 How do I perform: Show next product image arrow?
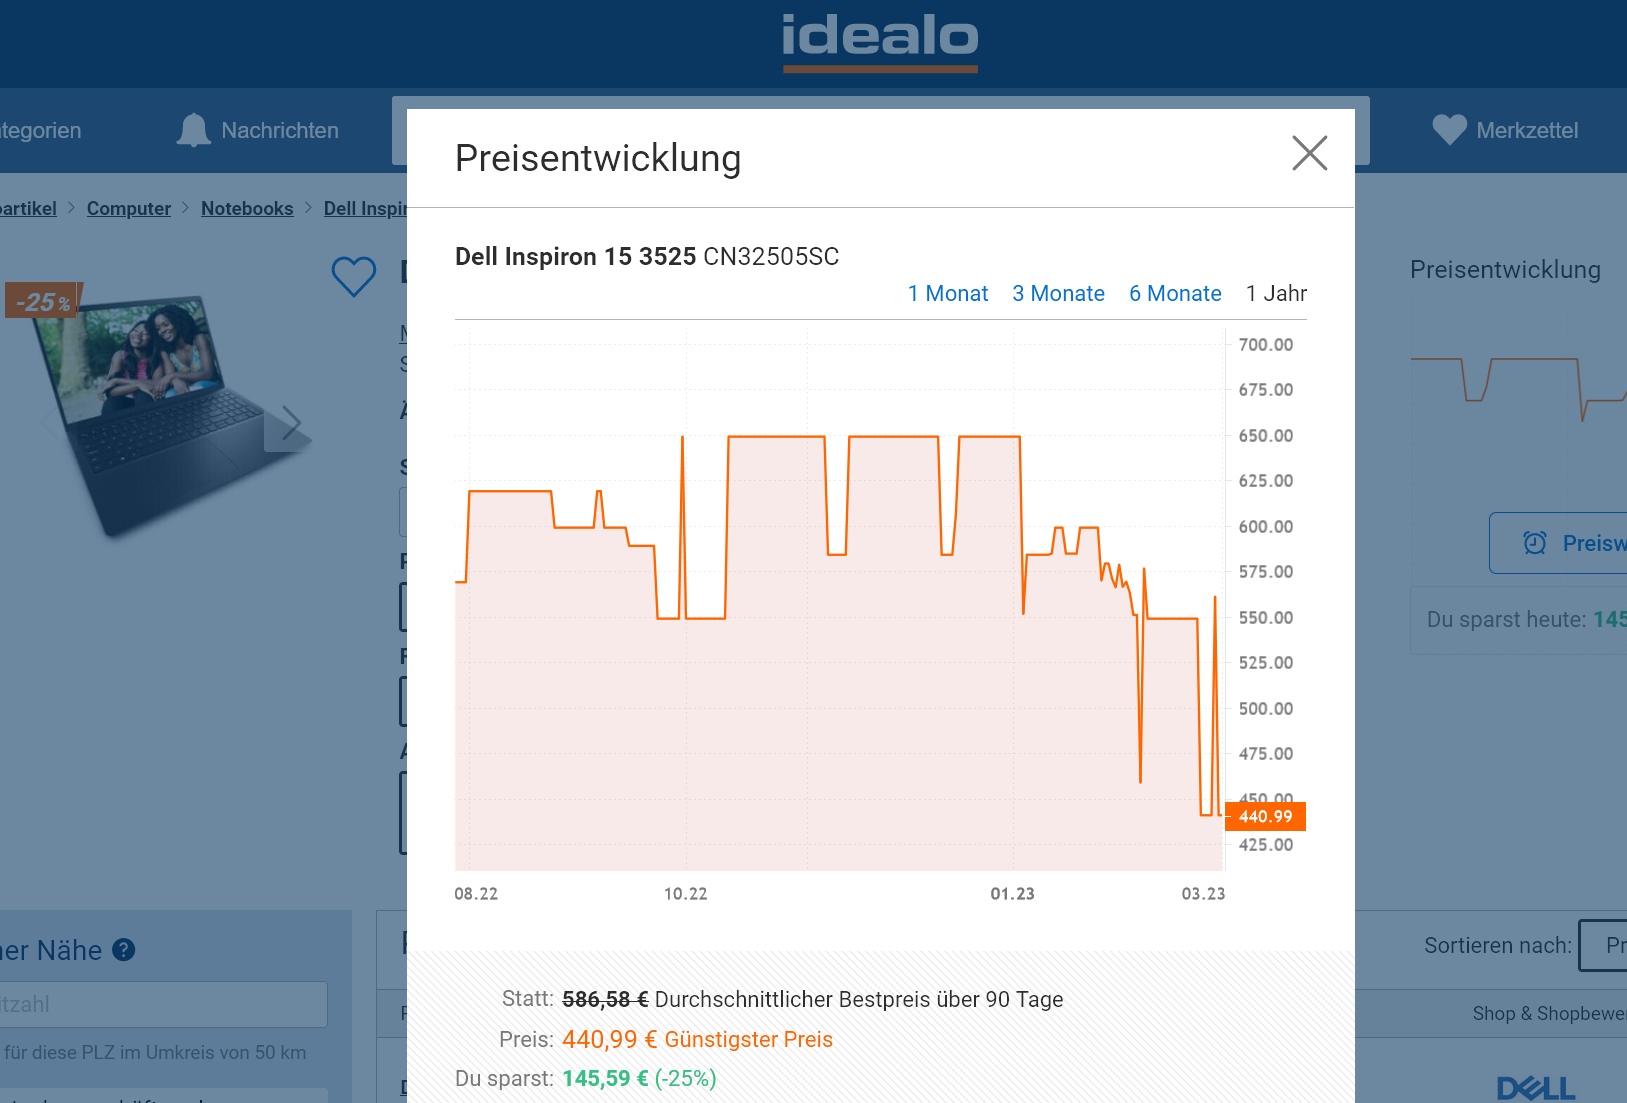coord(291,424)
